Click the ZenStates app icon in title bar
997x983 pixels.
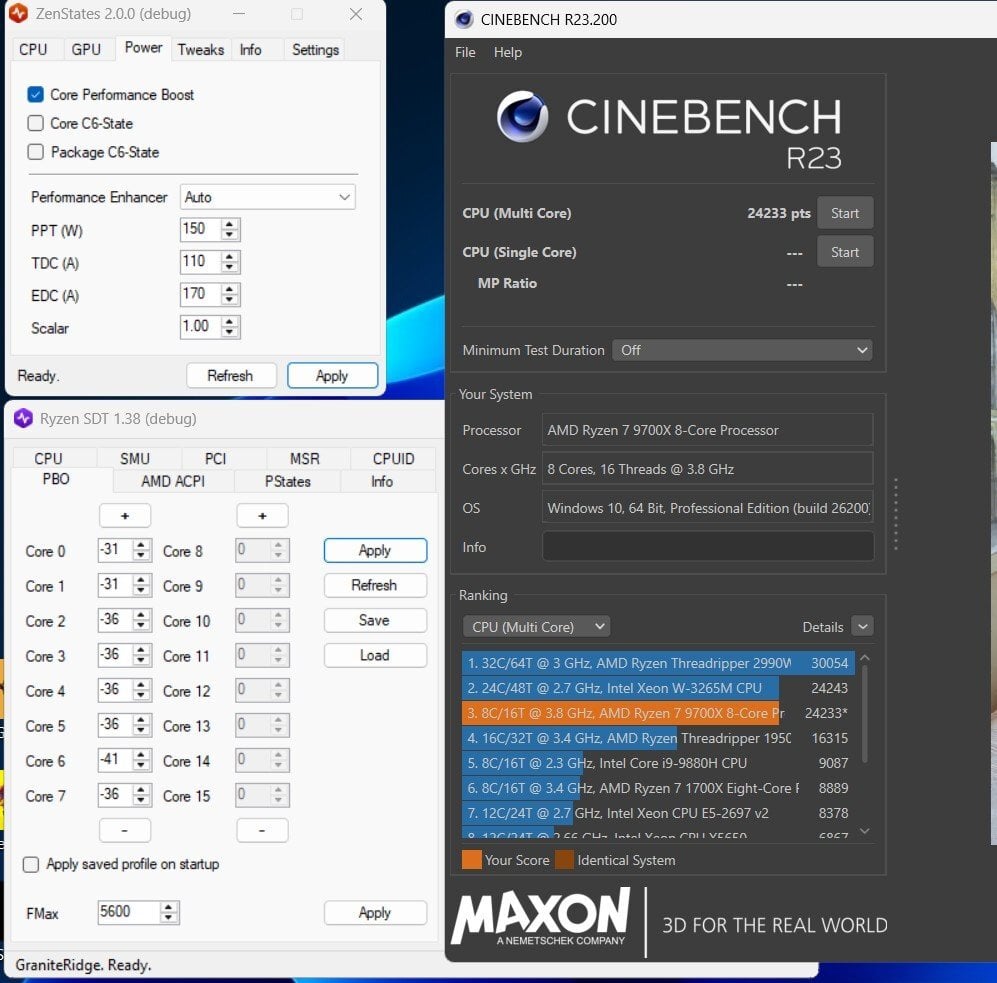[18, 13]
